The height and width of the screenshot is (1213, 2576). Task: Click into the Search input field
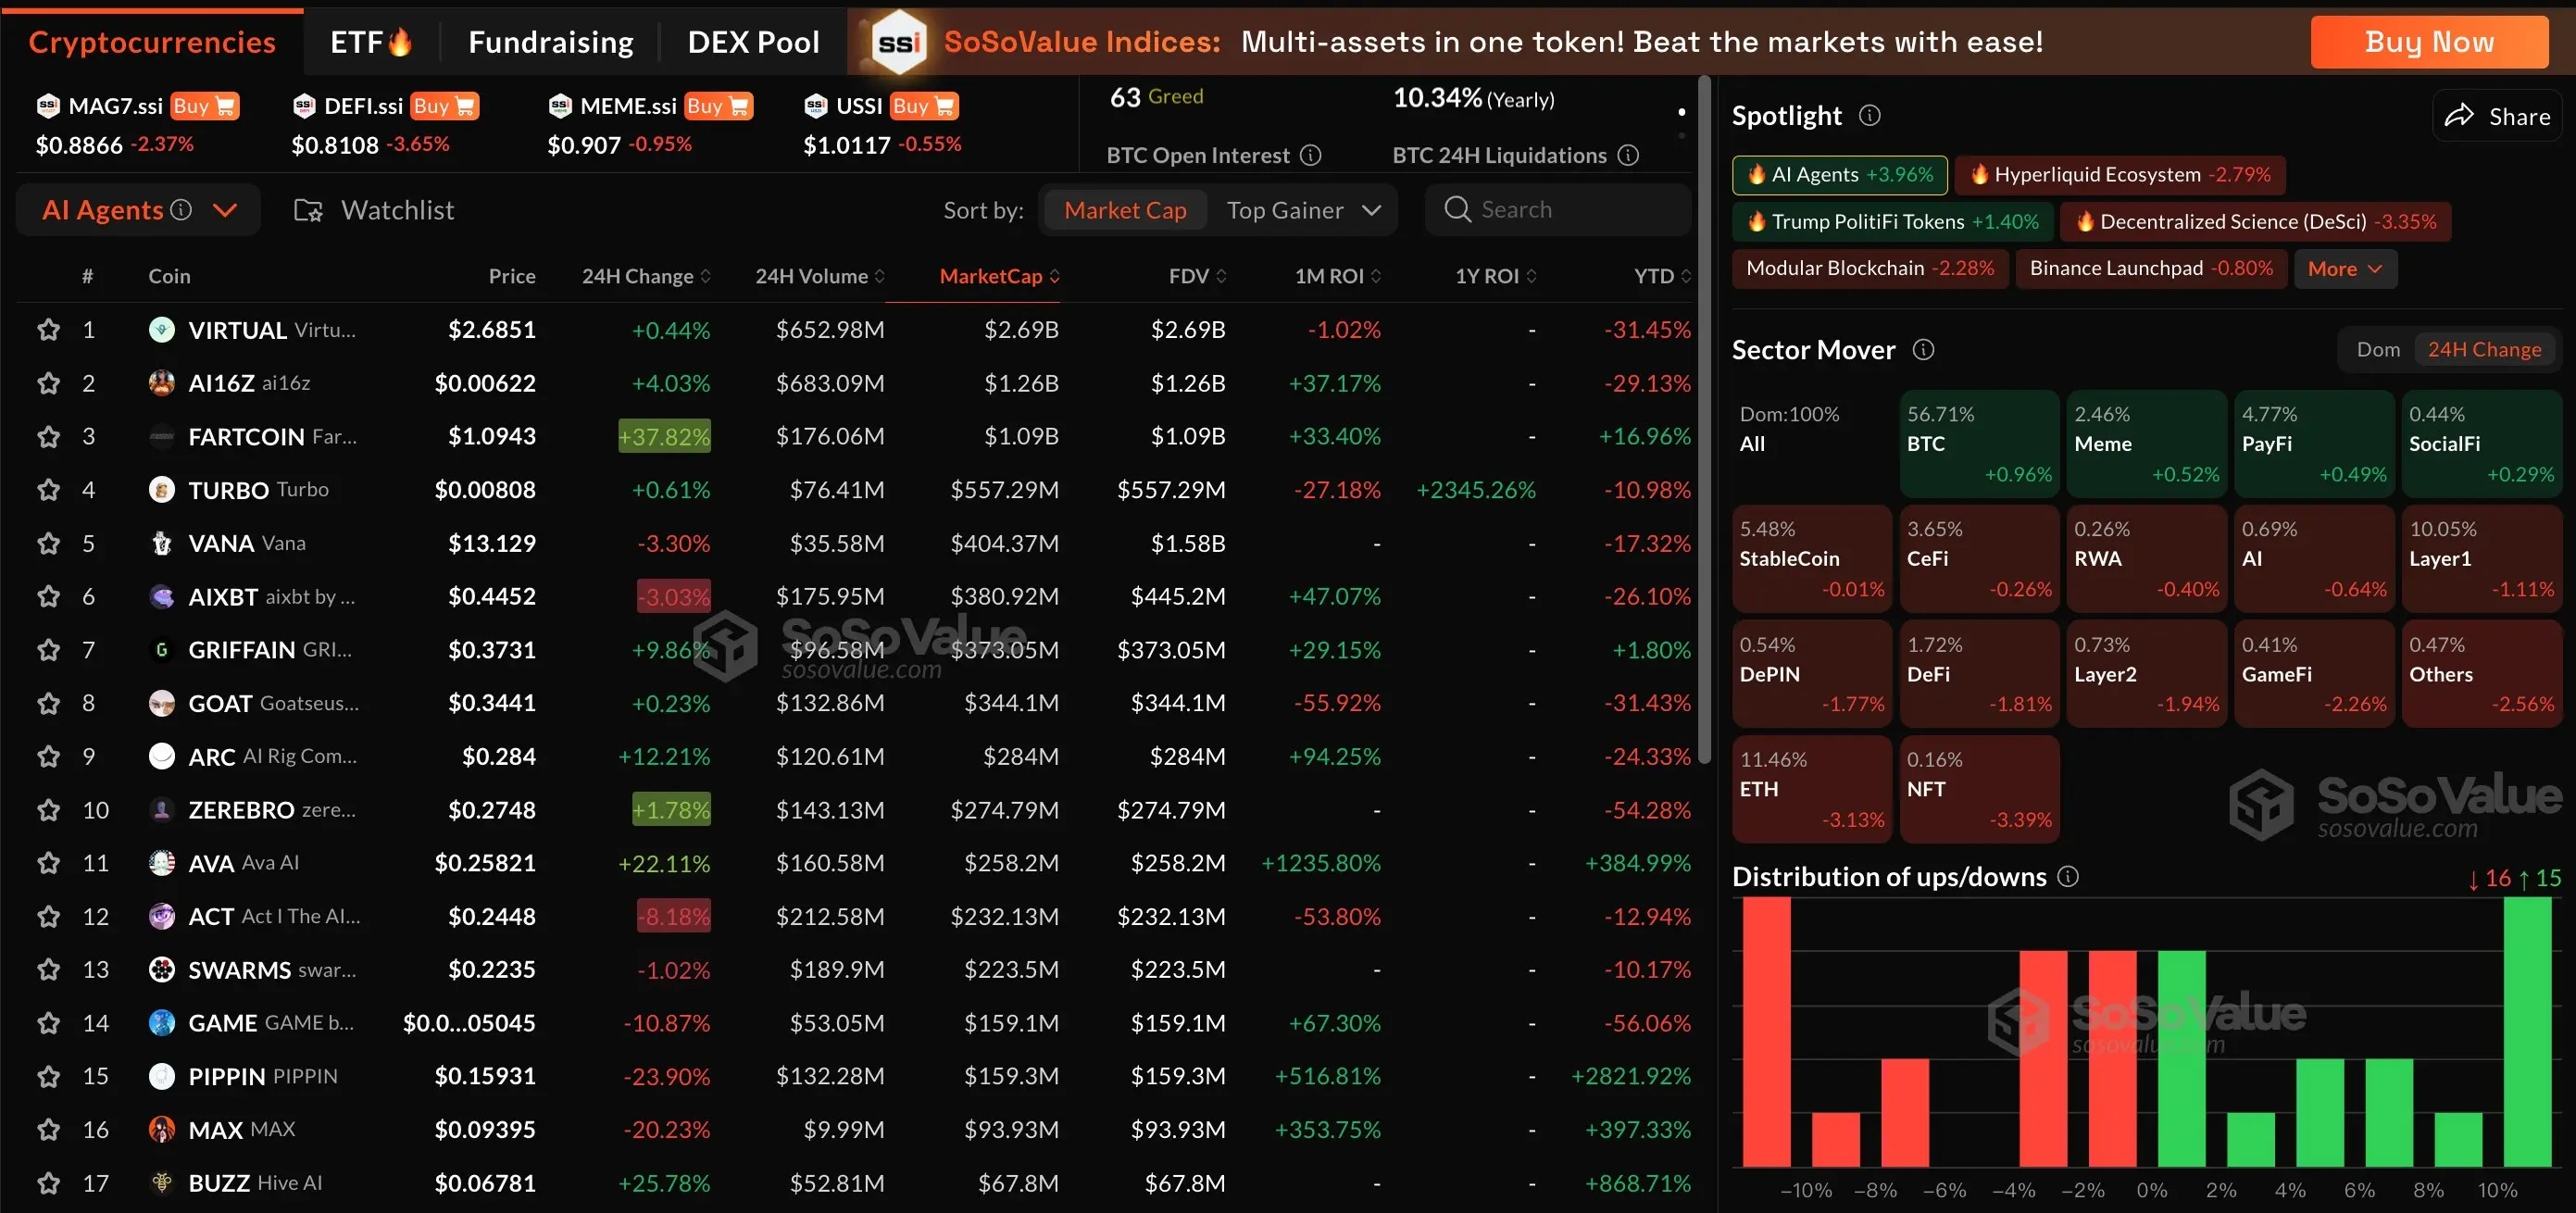pos(1580,210)
